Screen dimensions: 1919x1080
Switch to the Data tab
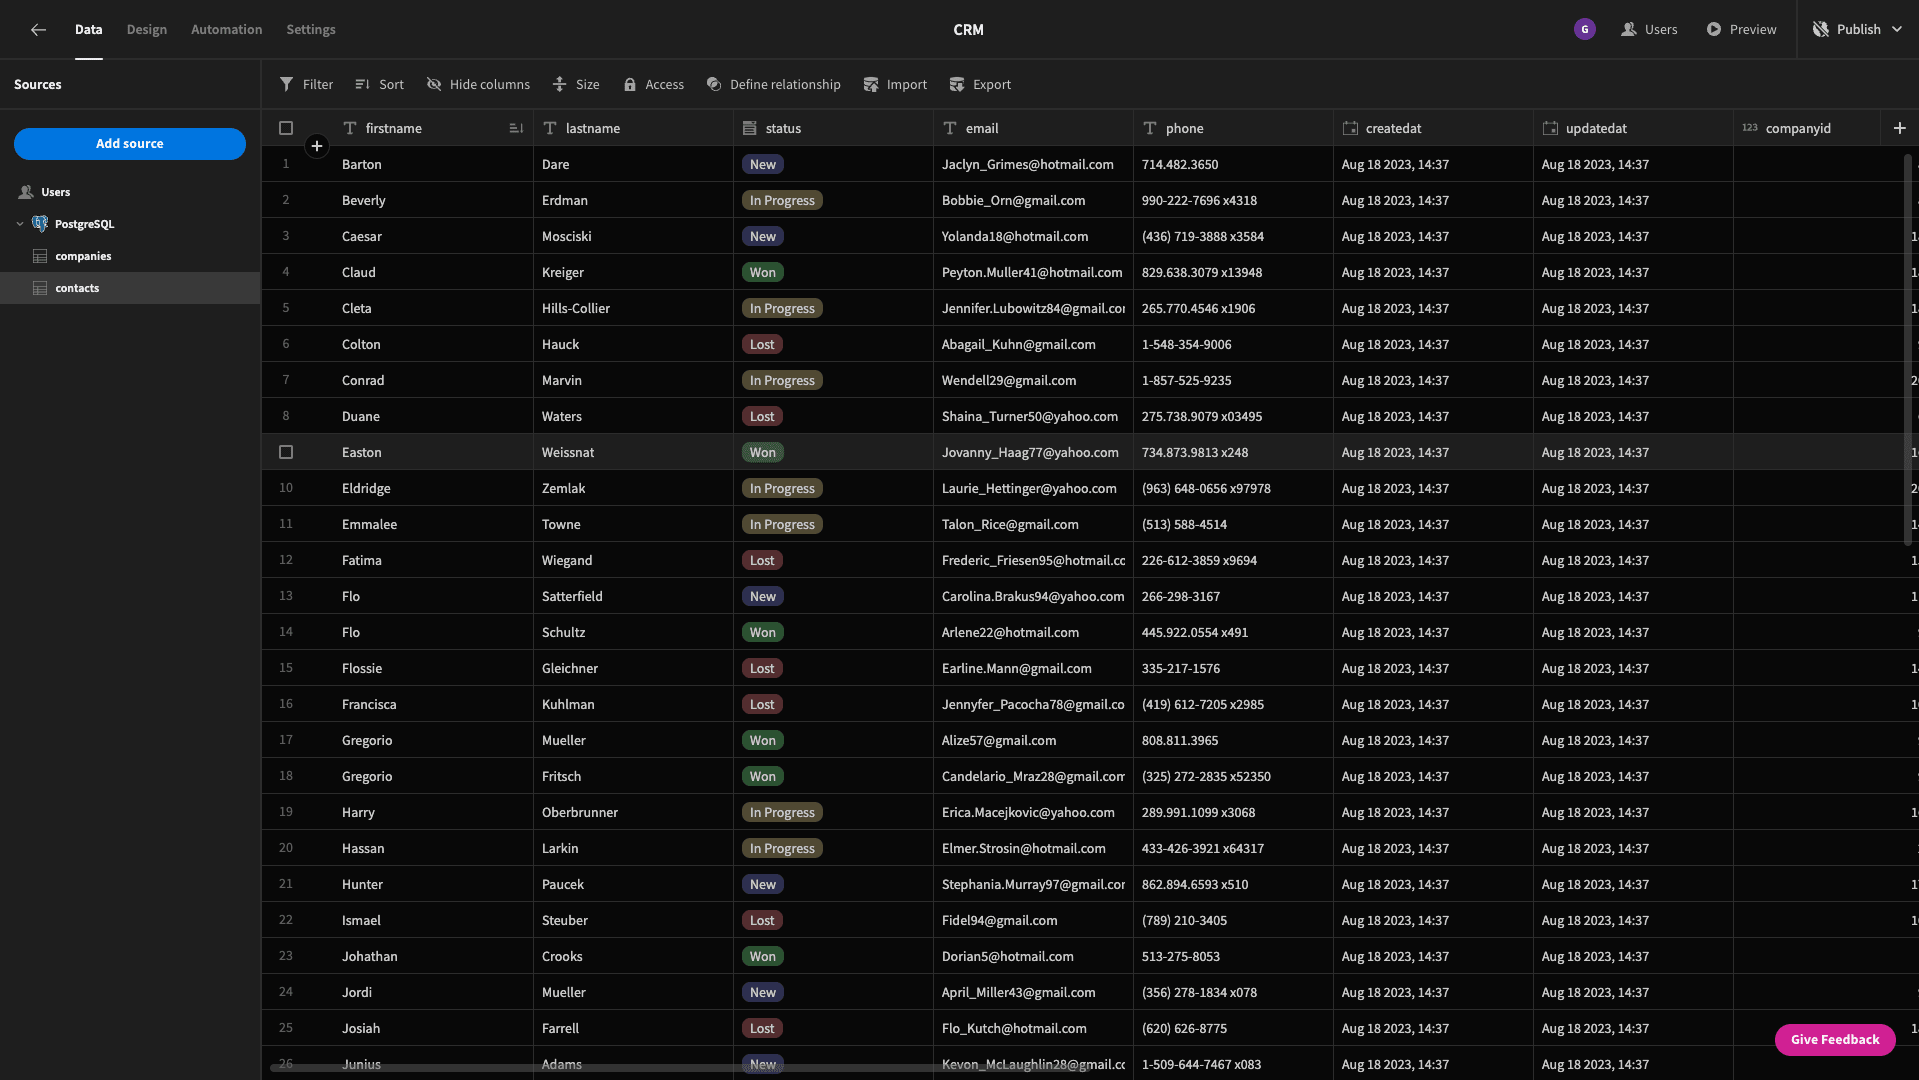coord(88,30)
